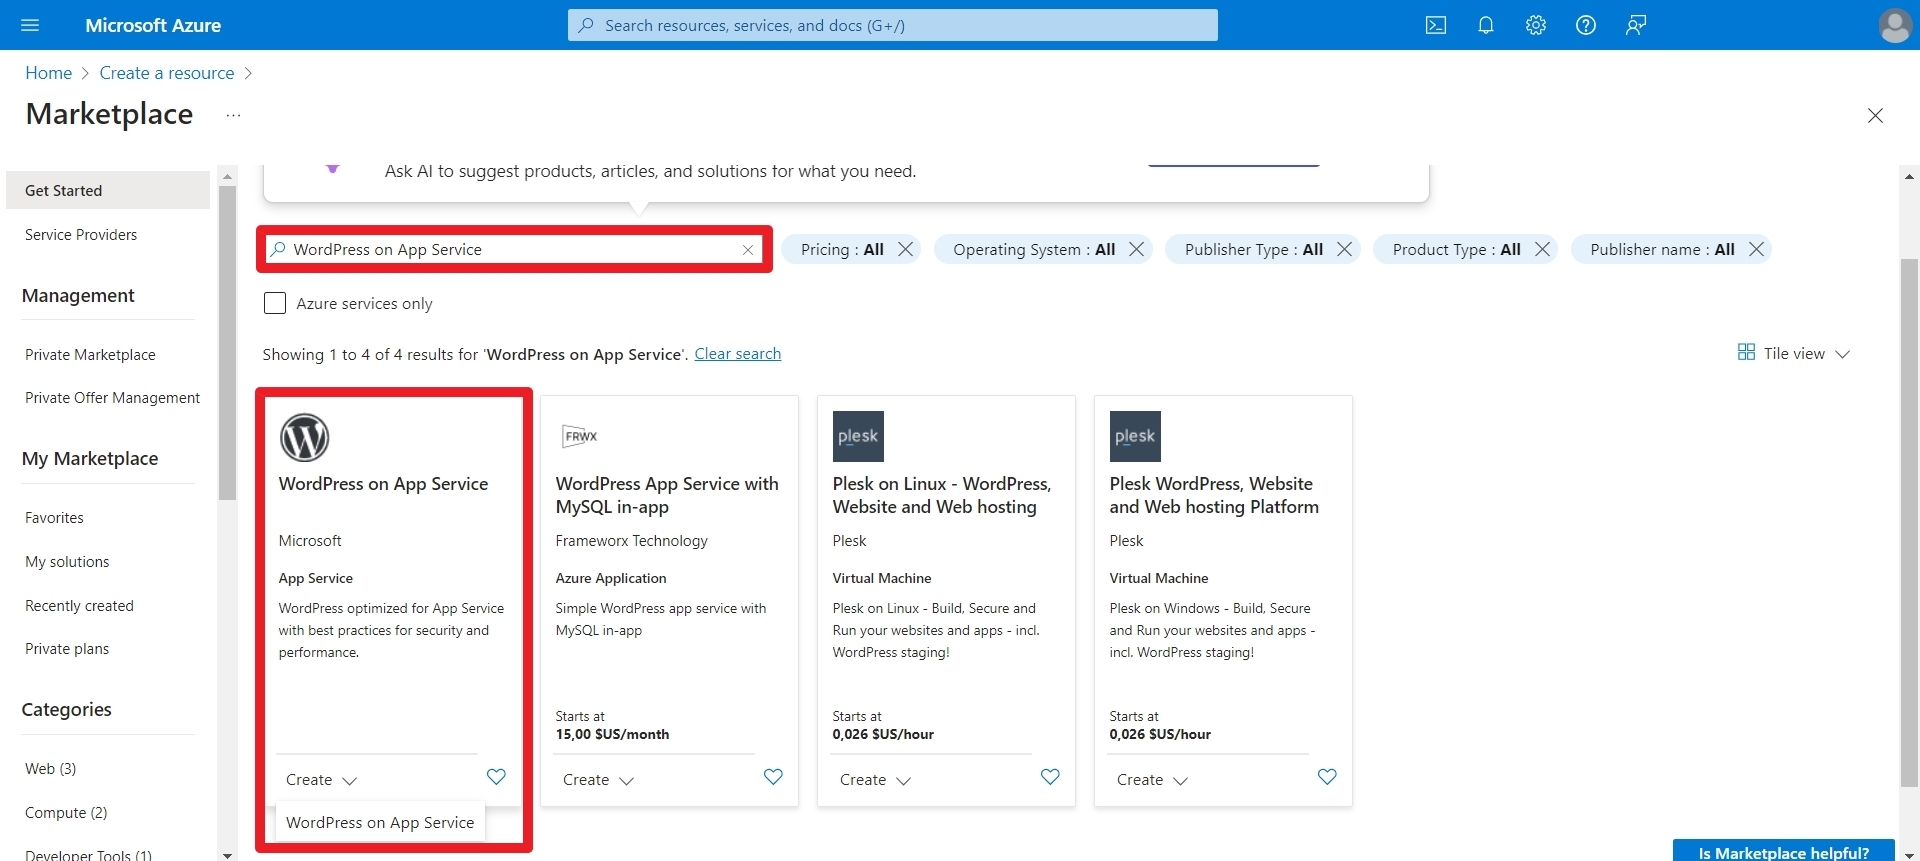1920x861 pixels.
Task: Favorite the Frameworx WordPress App Service card
Action: point(773,777)
